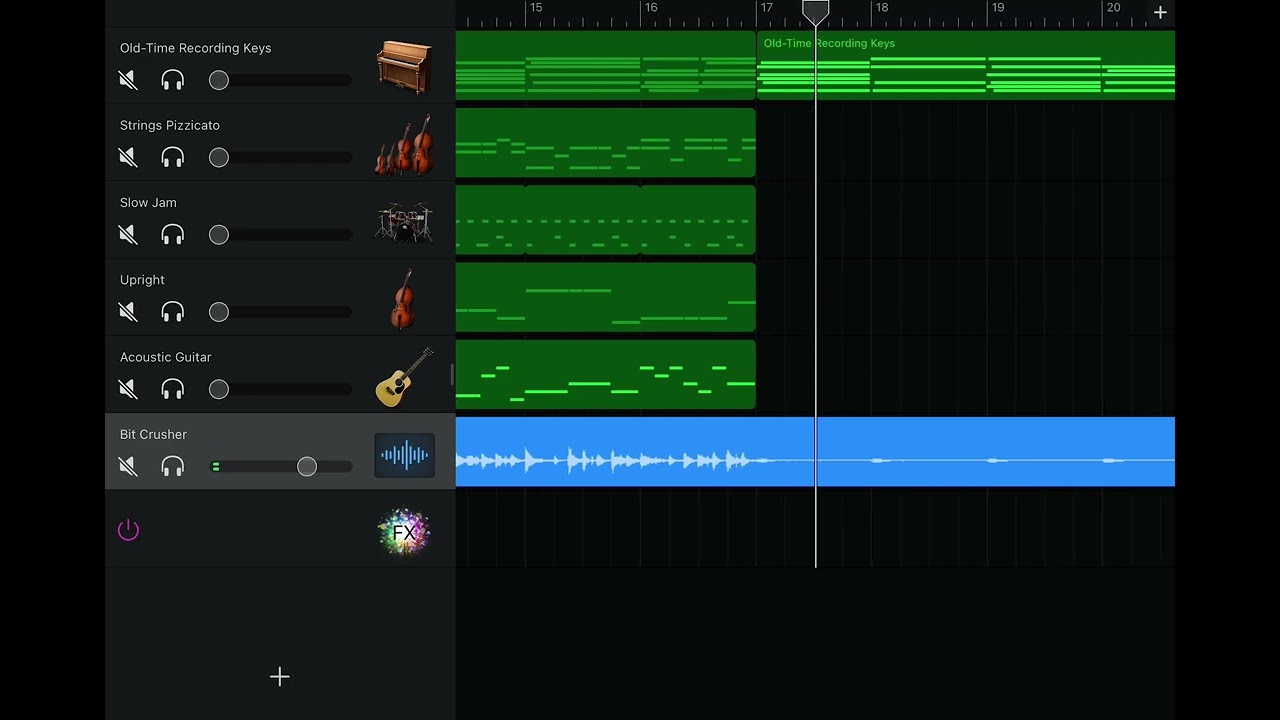Screen dimensions: 1280x720
Task: Select the labeled Old-Time Recording Keys region
Action: [966, 65]
